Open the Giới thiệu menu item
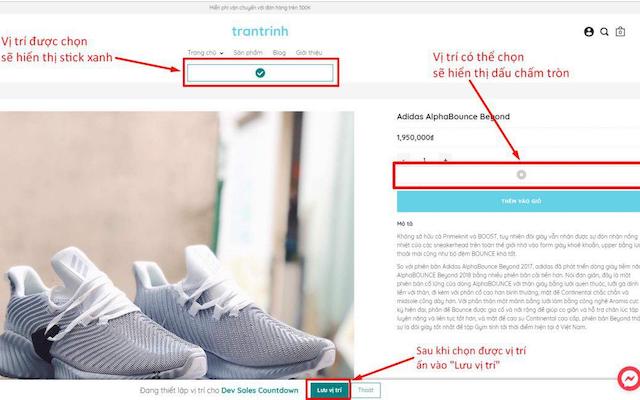Image resolution: width=640 pixels, height=400 pixels. click(x=309, y=53)
